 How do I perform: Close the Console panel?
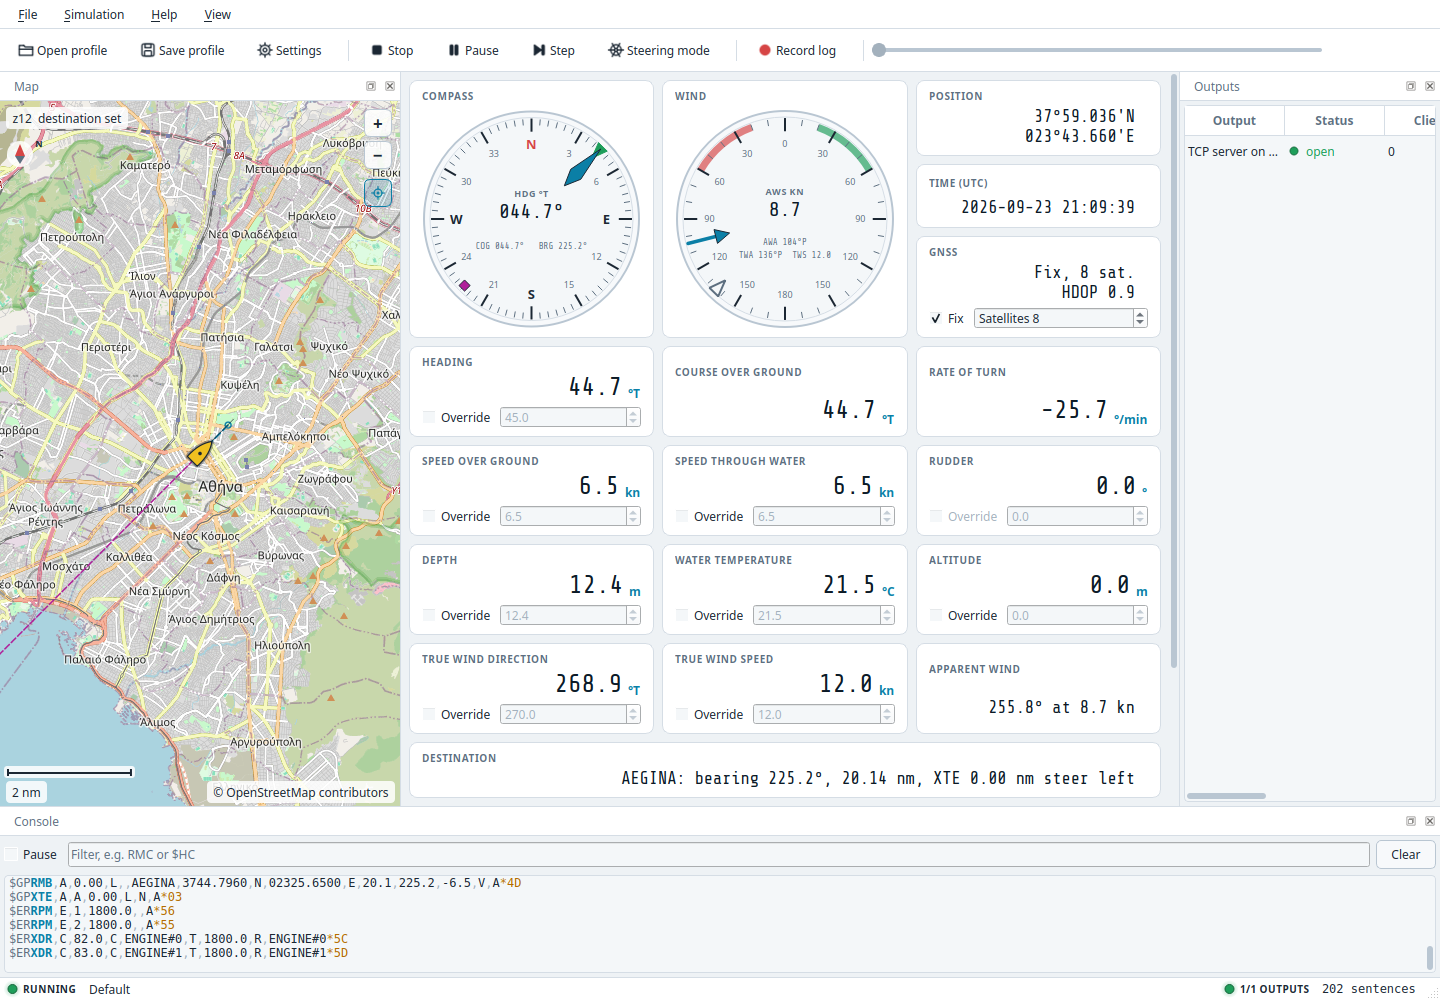(x=1430, y=821)
